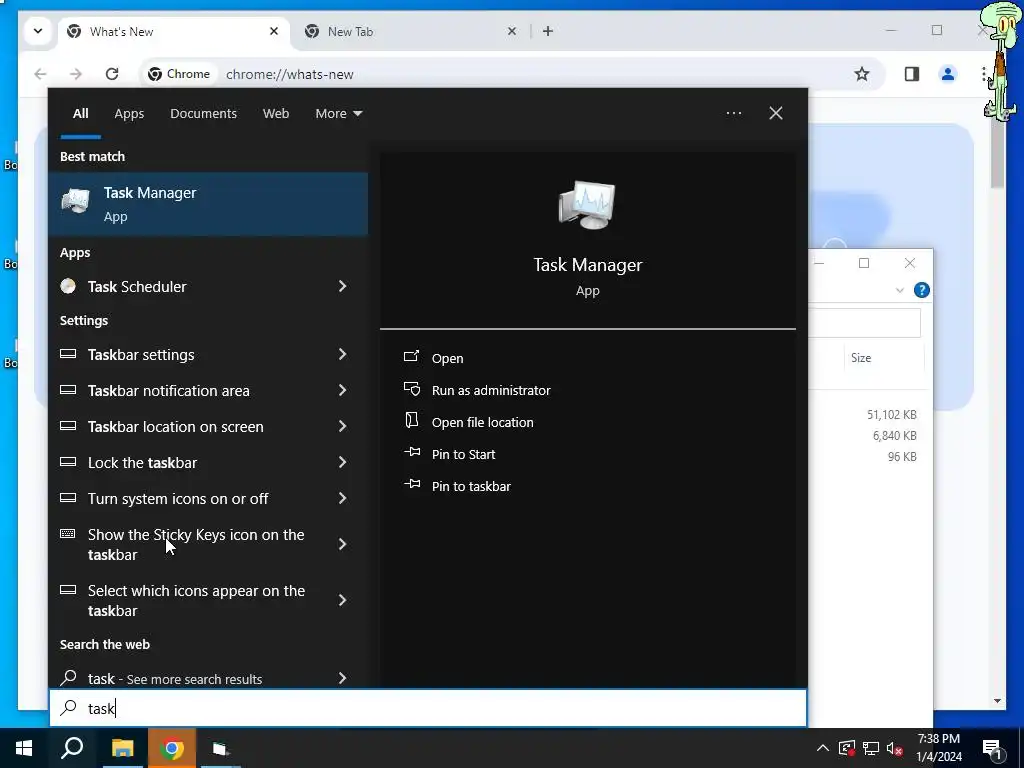This screenshot has width=1024, height=768.
Task: Expand Turn system icons on or off arrow
Action: 342,498
